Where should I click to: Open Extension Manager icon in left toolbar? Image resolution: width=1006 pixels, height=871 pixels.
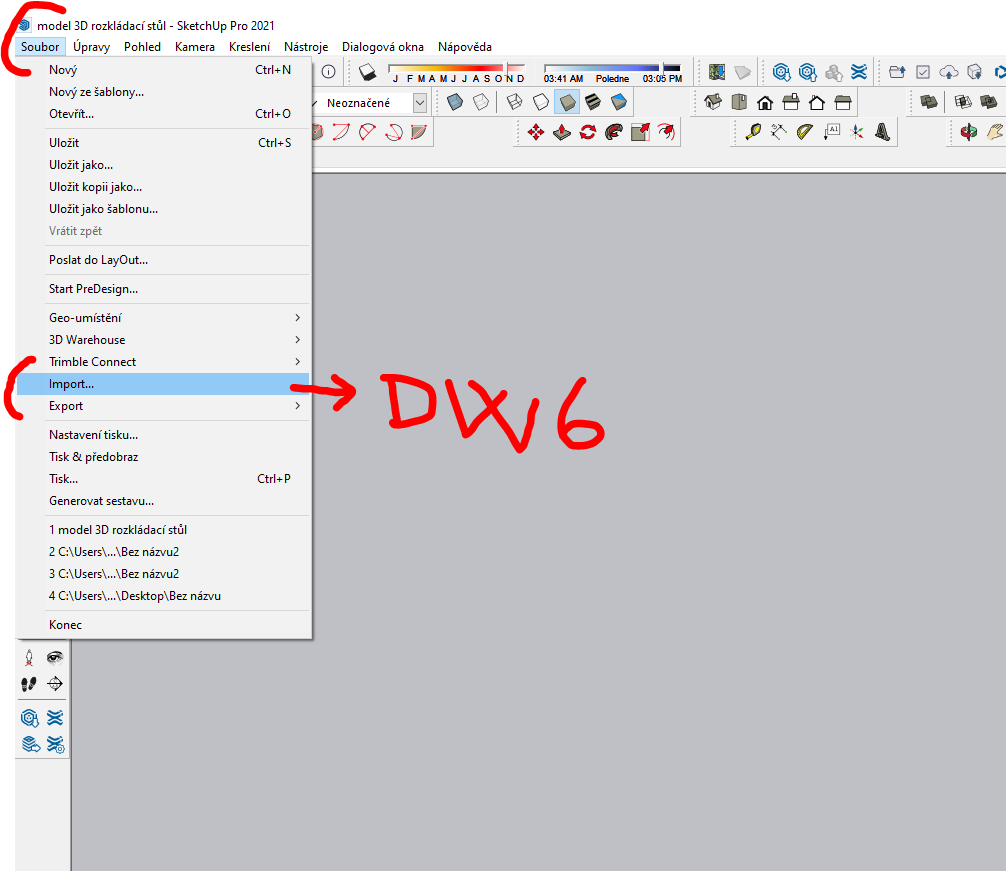click(x=55, y=744)
